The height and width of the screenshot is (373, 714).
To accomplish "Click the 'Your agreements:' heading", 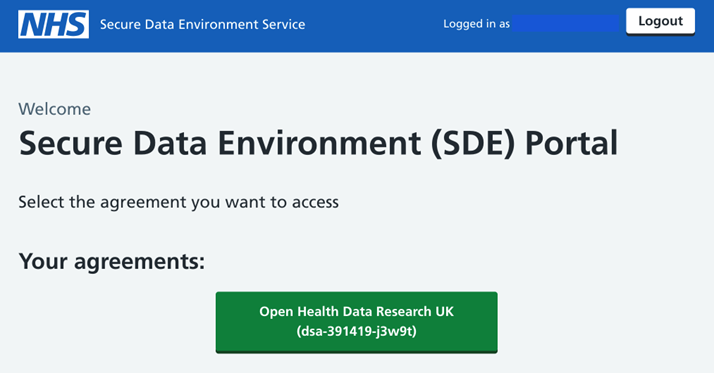I will coord(112,261).
